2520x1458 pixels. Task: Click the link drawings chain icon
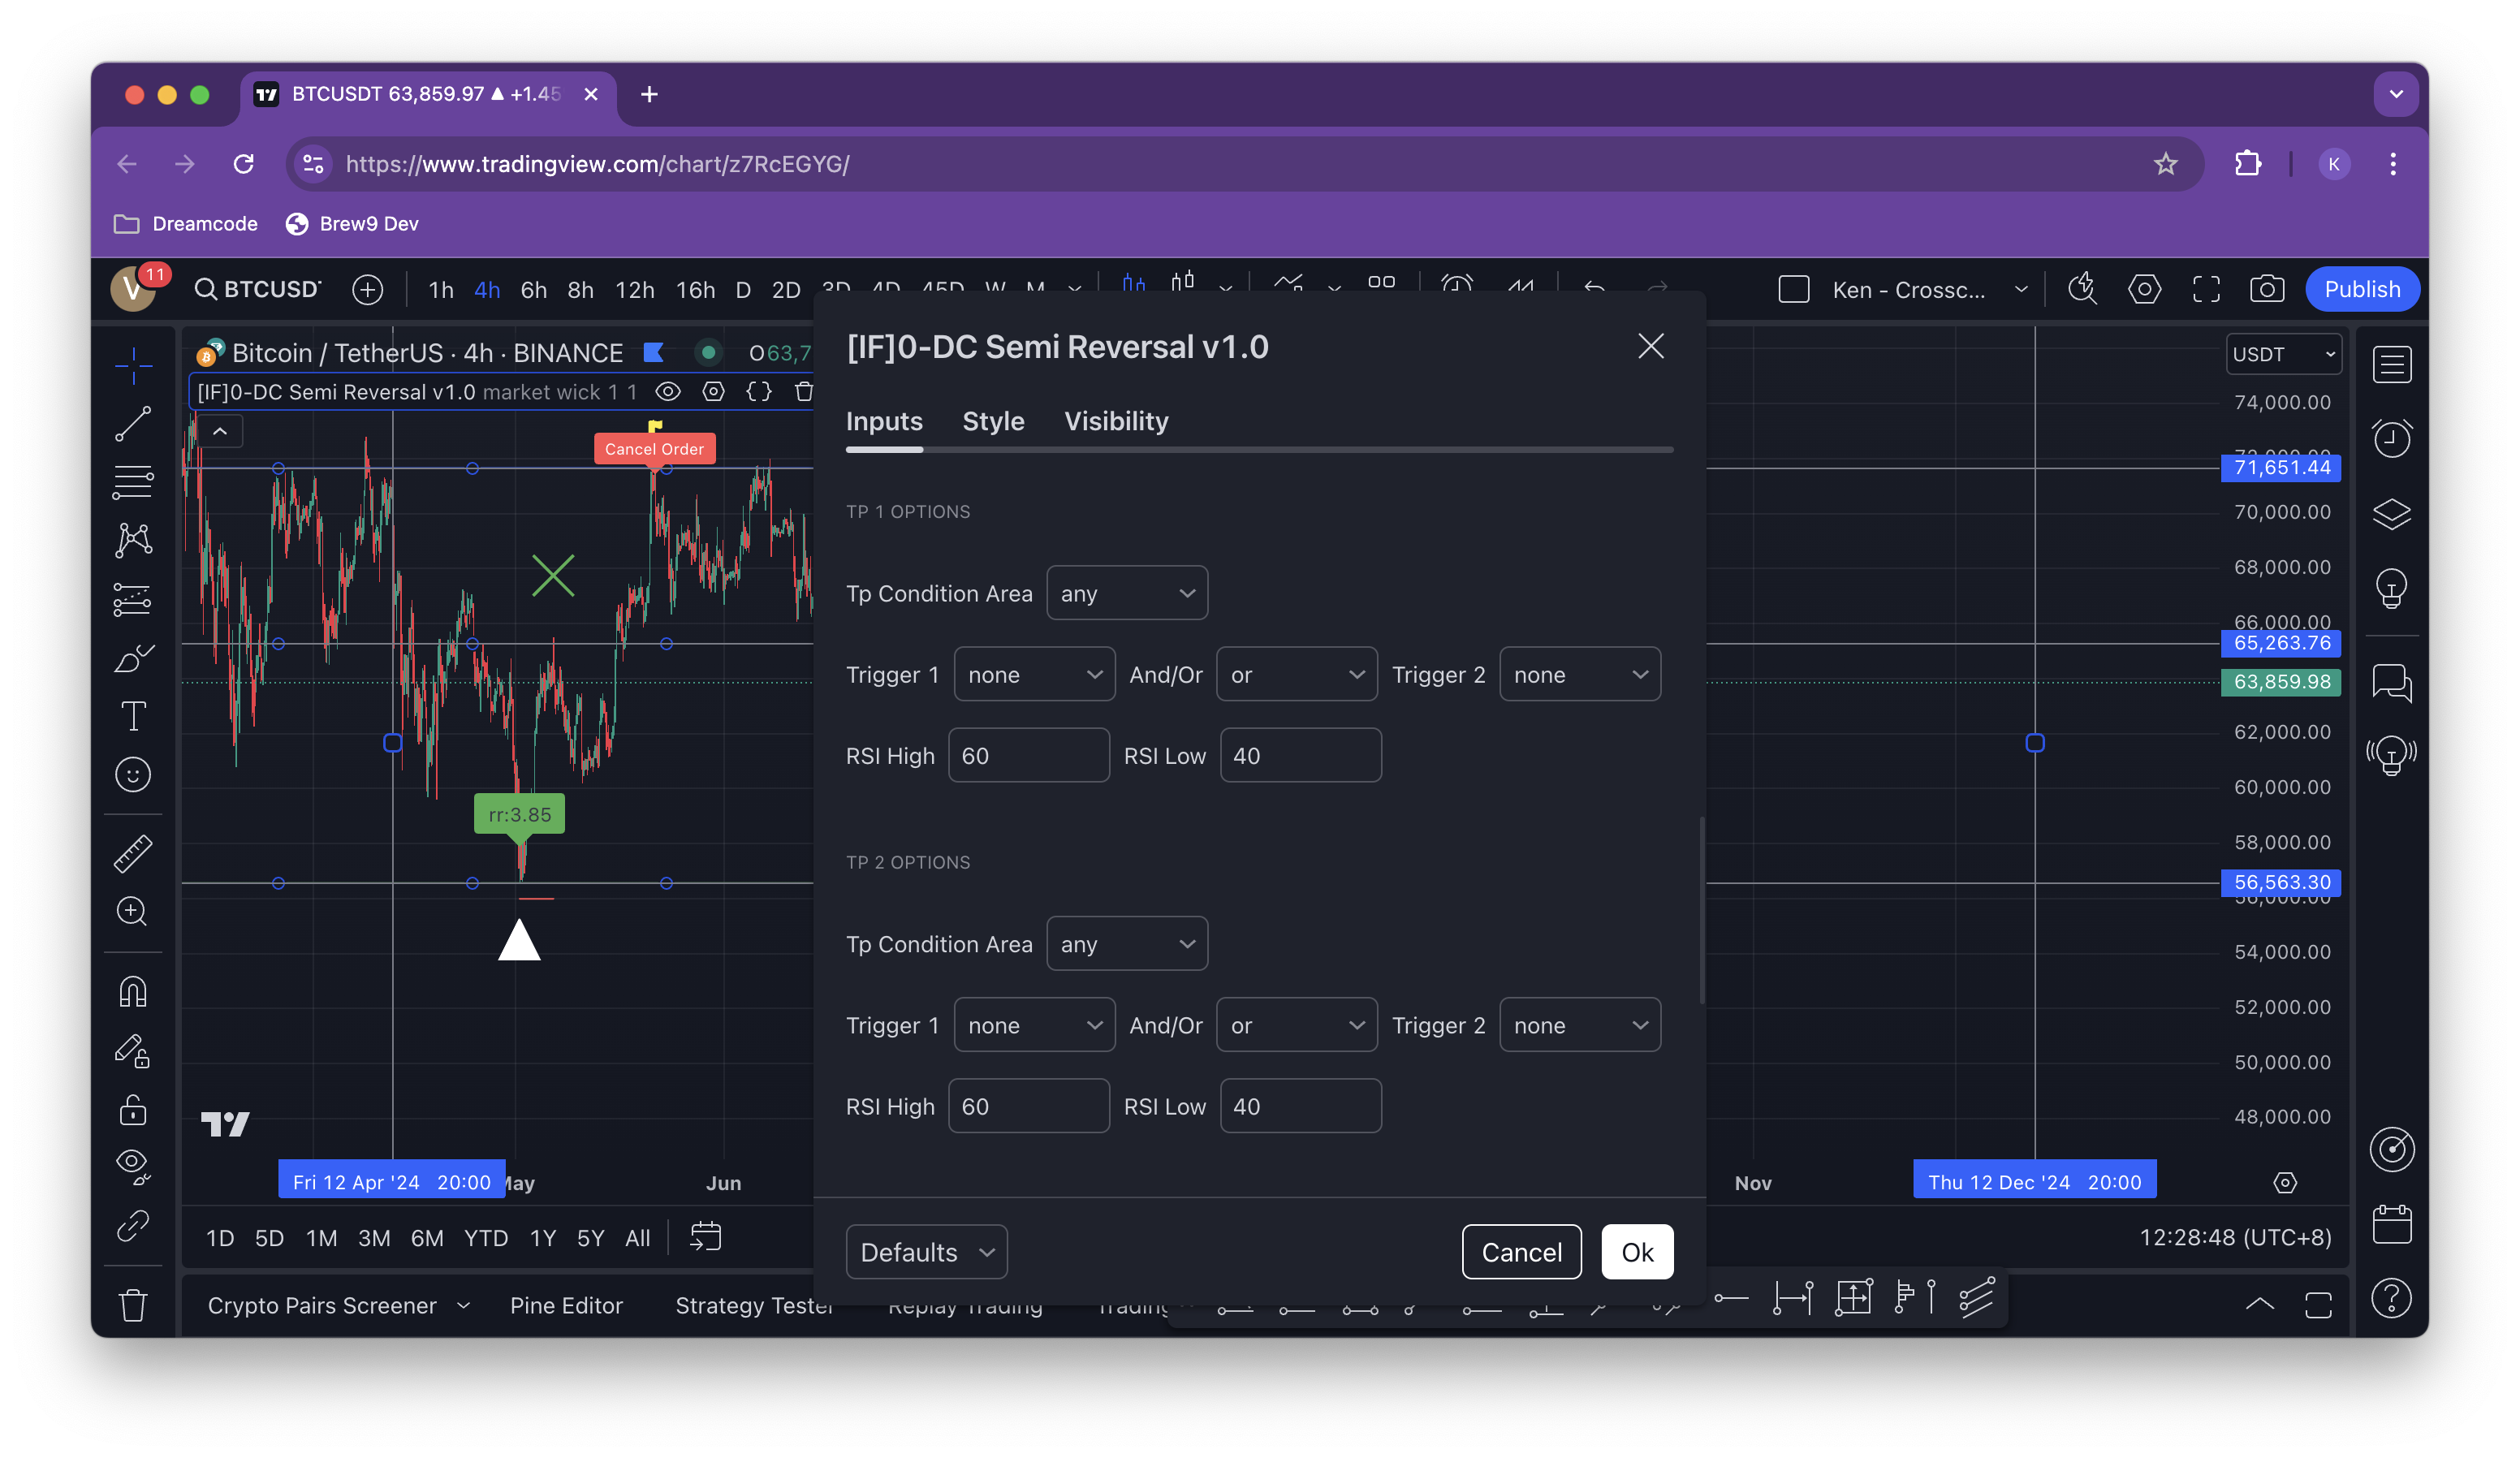133,1226
